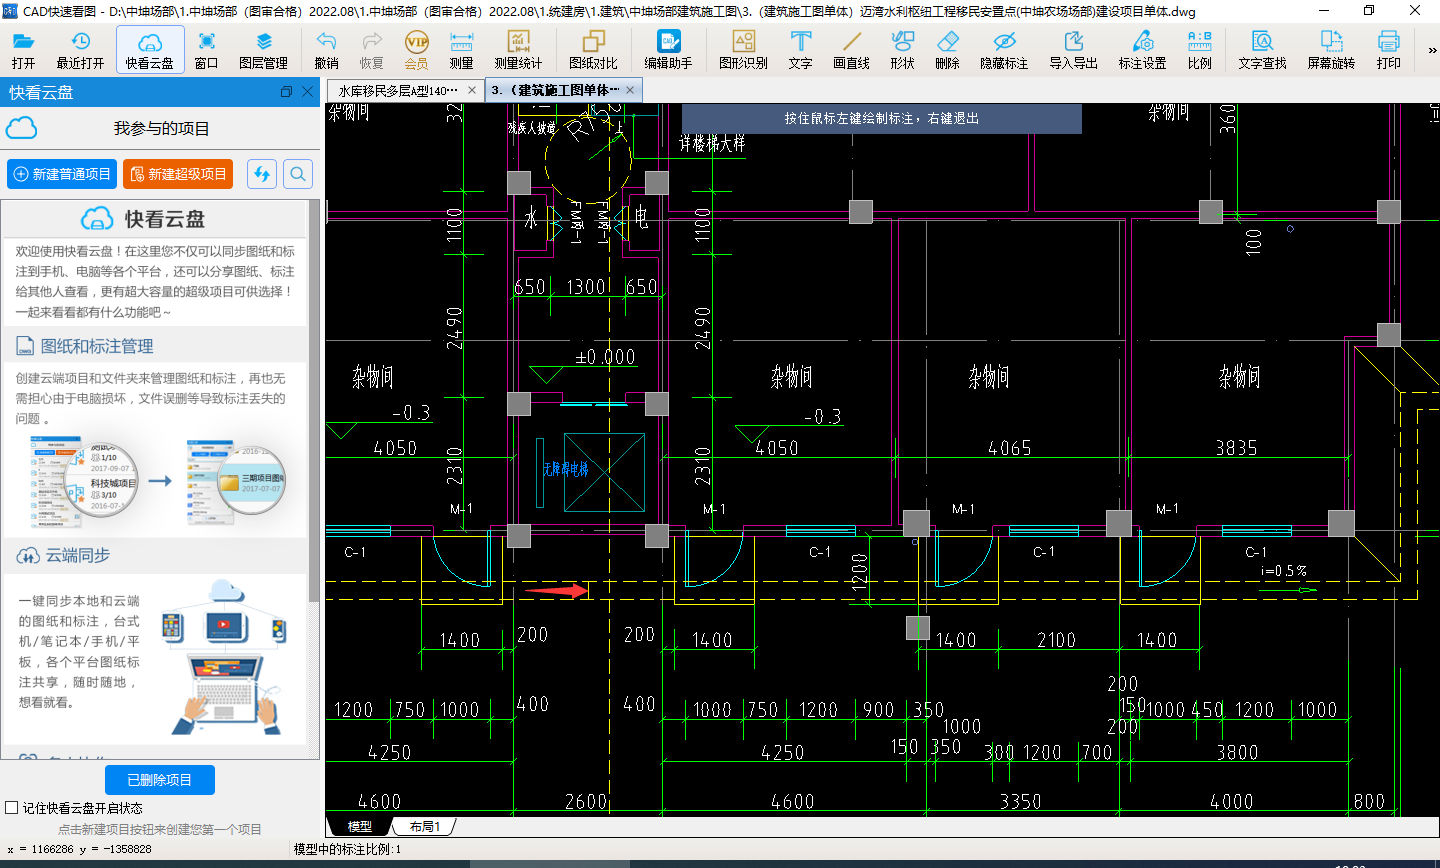The height and width of the screenshot is (868, 1440).
Task: Click the 无障碍电梯 elevator label in drawing
Action: pyautogui.click(x=566, y=468)
